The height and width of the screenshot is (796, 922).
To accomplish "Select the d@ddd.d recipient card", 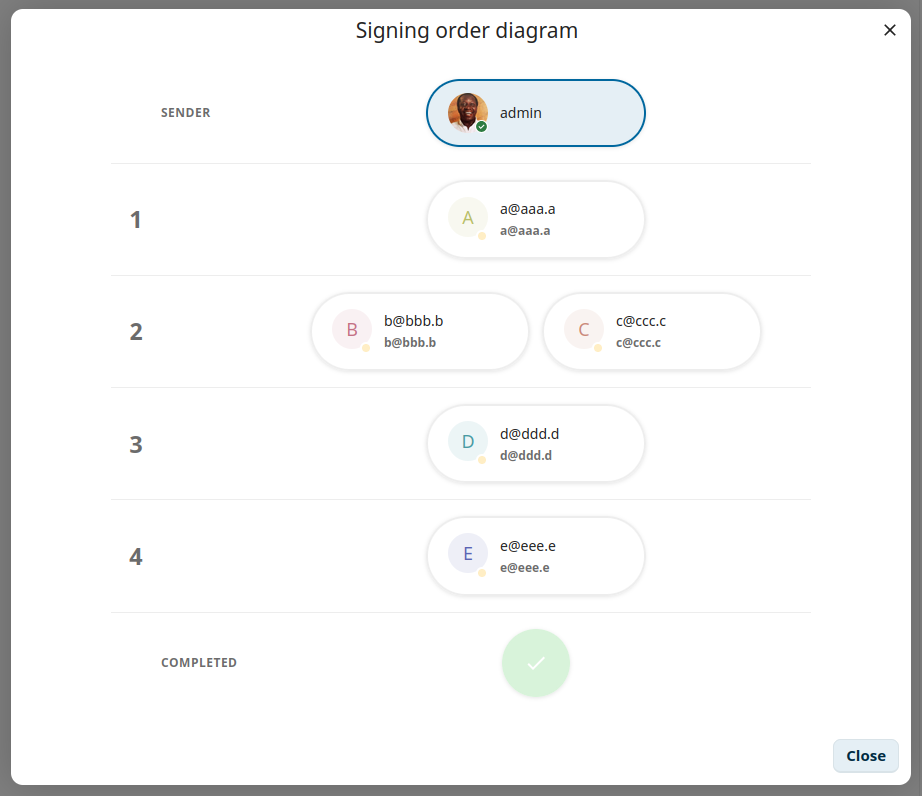I will (536, 442).
